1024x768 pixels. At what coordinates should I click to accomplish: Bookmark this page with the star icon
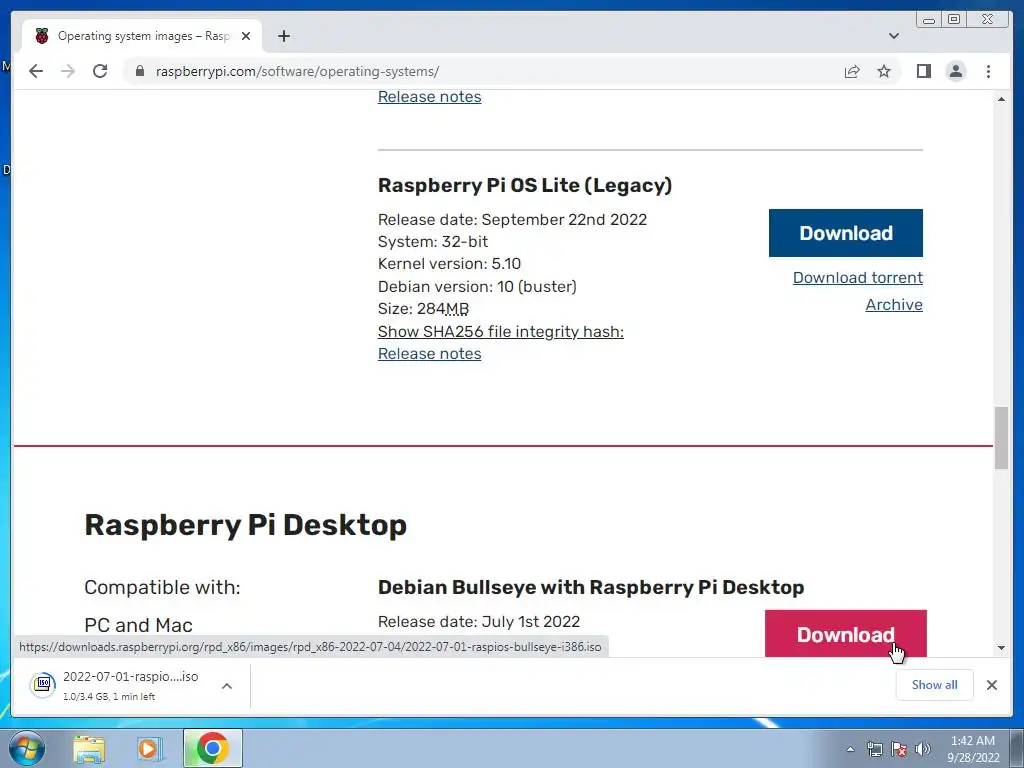[x=884, y=71]
